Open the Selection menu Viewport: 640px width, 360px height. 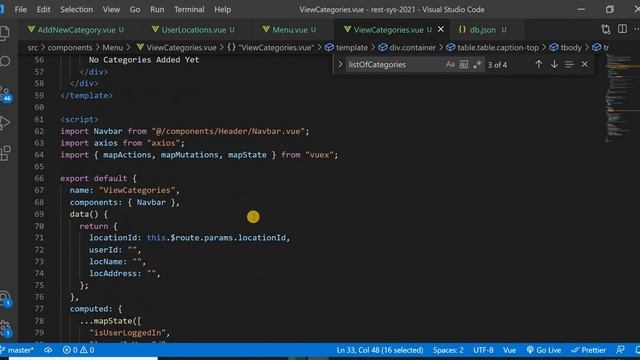(x=76, y=9)
